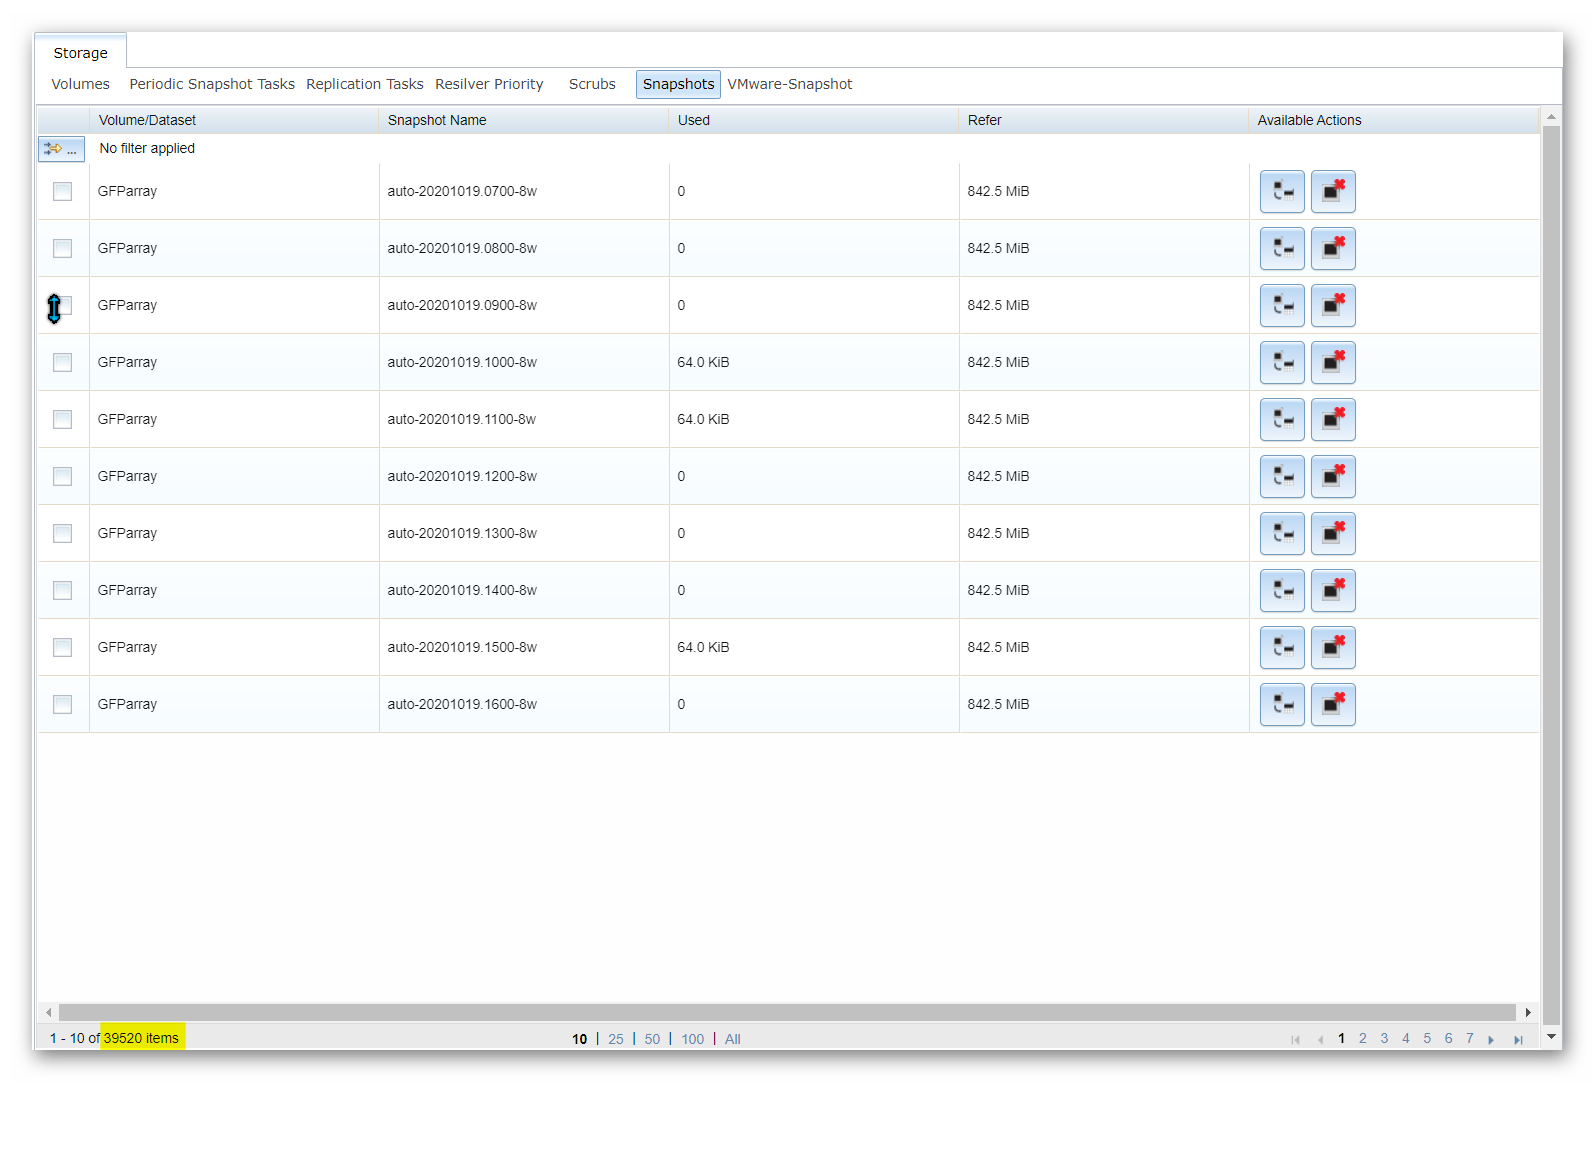Check the auto-20201019.1300-8w row checkbox
The width and height of the screenshot is (1595, 1162).
(x=62, y=533)
